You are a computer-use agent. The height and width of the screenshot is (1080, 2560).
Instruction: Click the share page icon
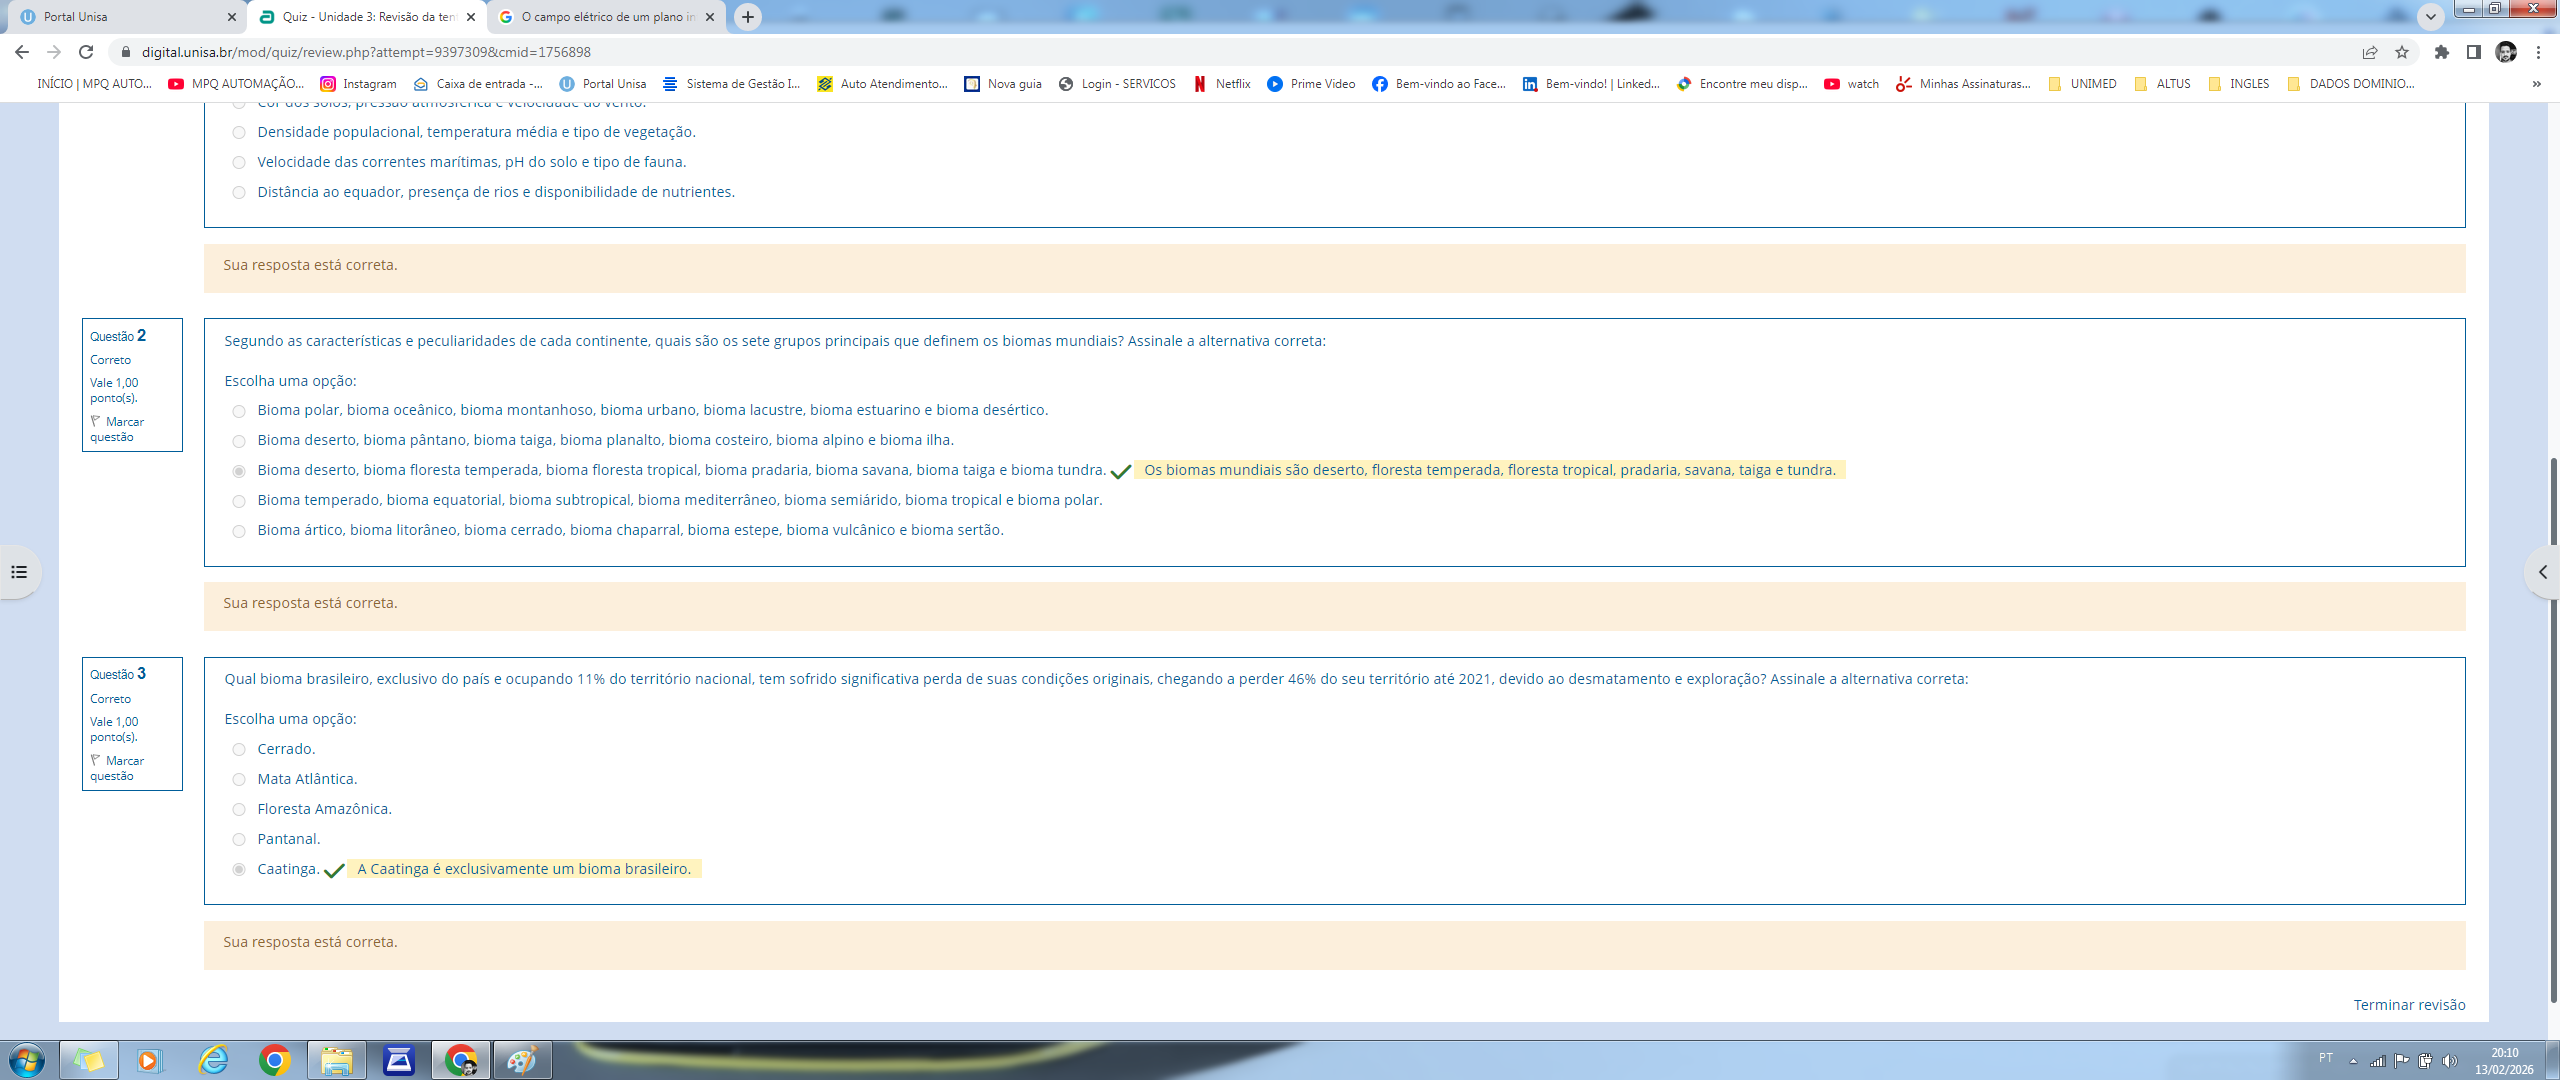[2370, 52]
